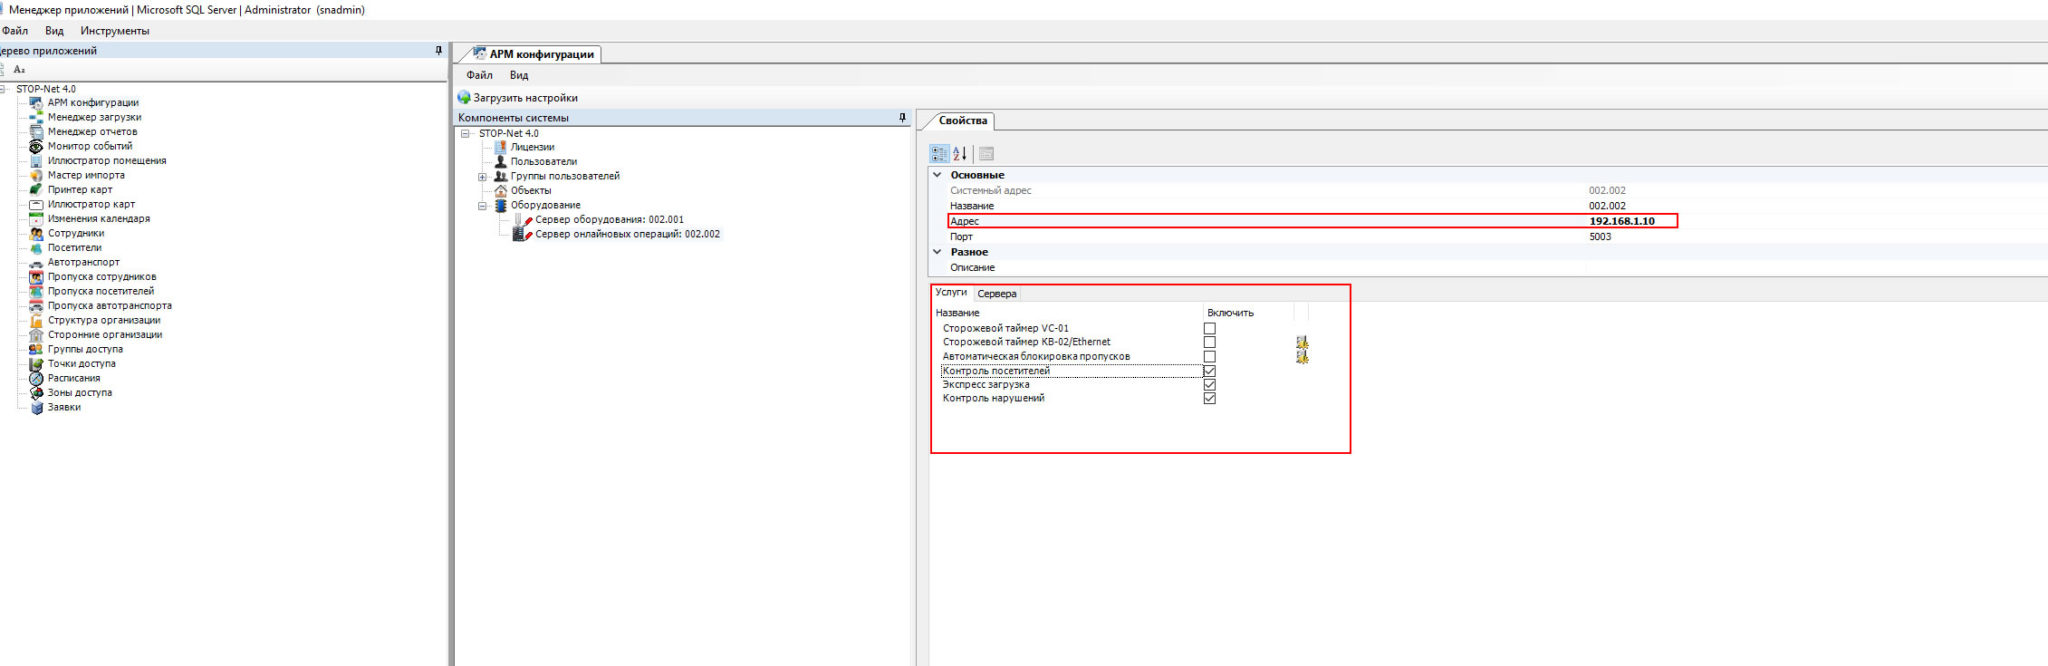Screen dimensions: 2048x666
Task: Select the Свойства tab
Action: pos(963,121)
